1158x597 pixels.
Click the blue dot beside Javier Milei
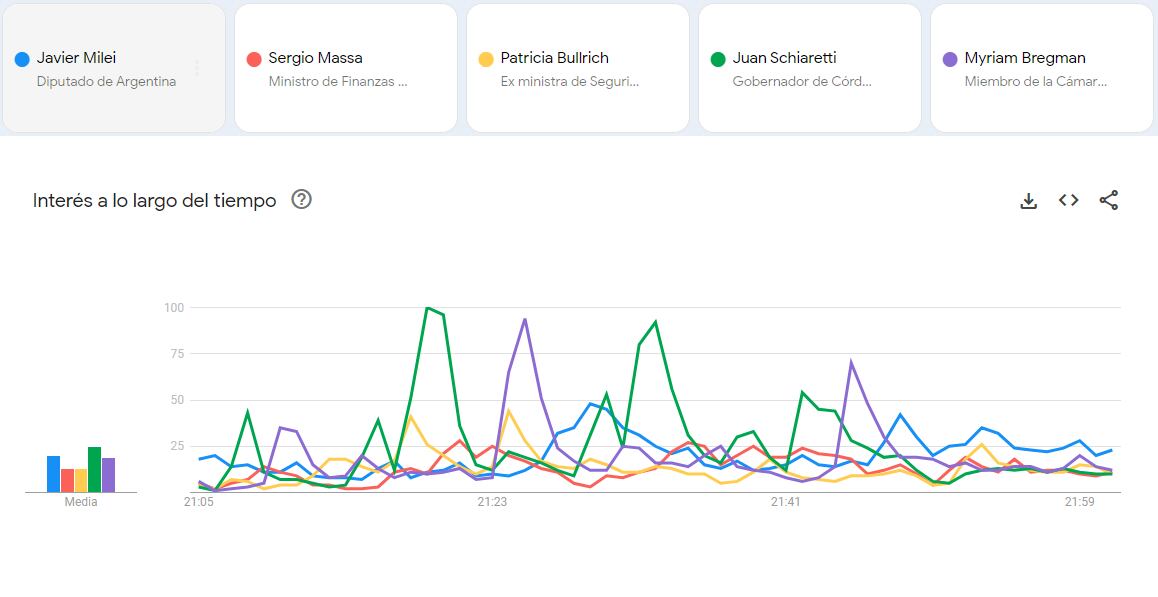coord(22,59)
